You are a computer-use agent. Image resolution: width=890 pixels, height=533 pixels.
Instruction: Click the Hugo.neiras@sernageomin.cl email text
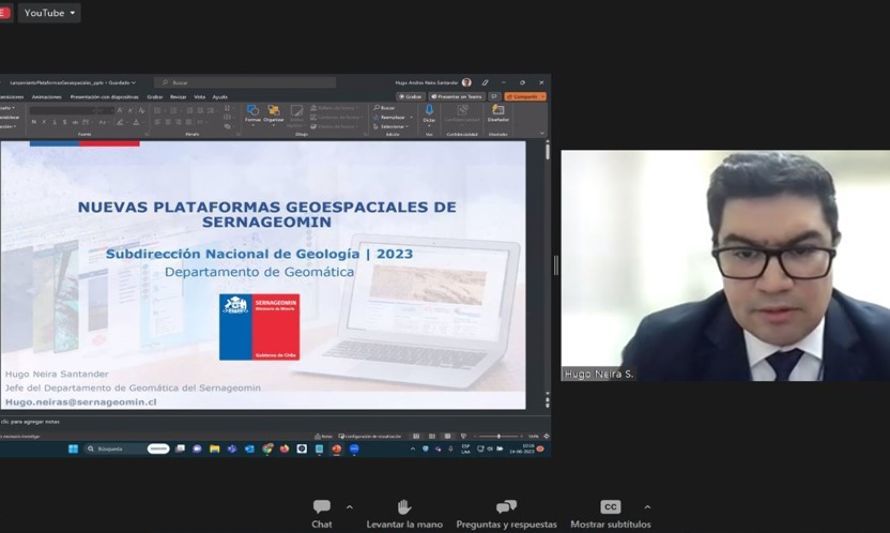click(81, 402)
